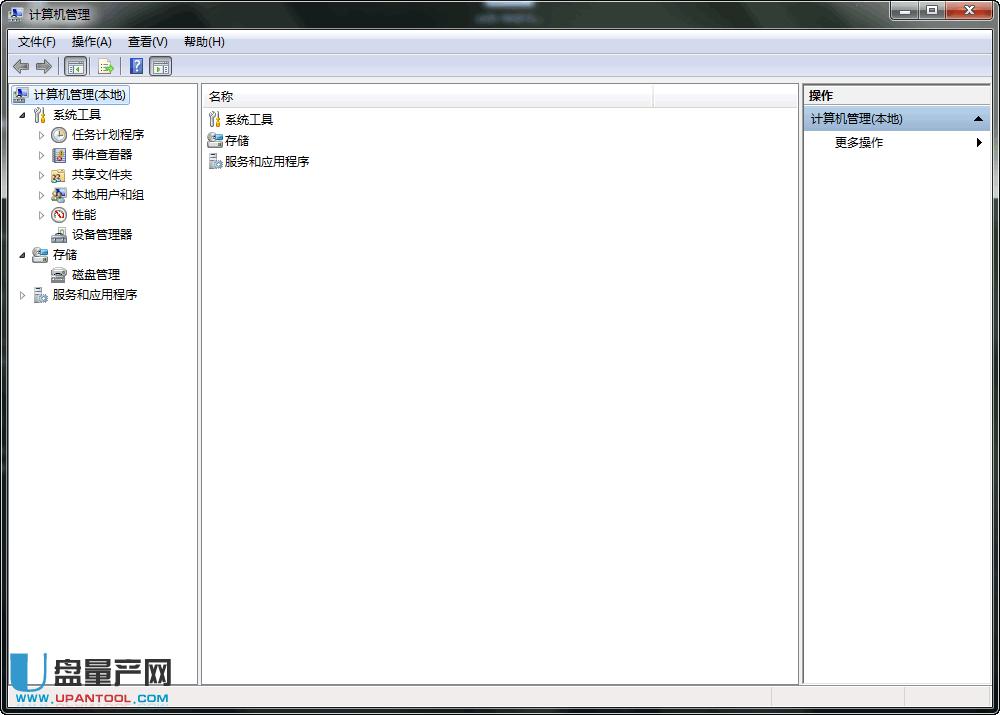Click the 设备管理器 icon in tree
This screenshot has height=715, width=1000.
[59, 235]
